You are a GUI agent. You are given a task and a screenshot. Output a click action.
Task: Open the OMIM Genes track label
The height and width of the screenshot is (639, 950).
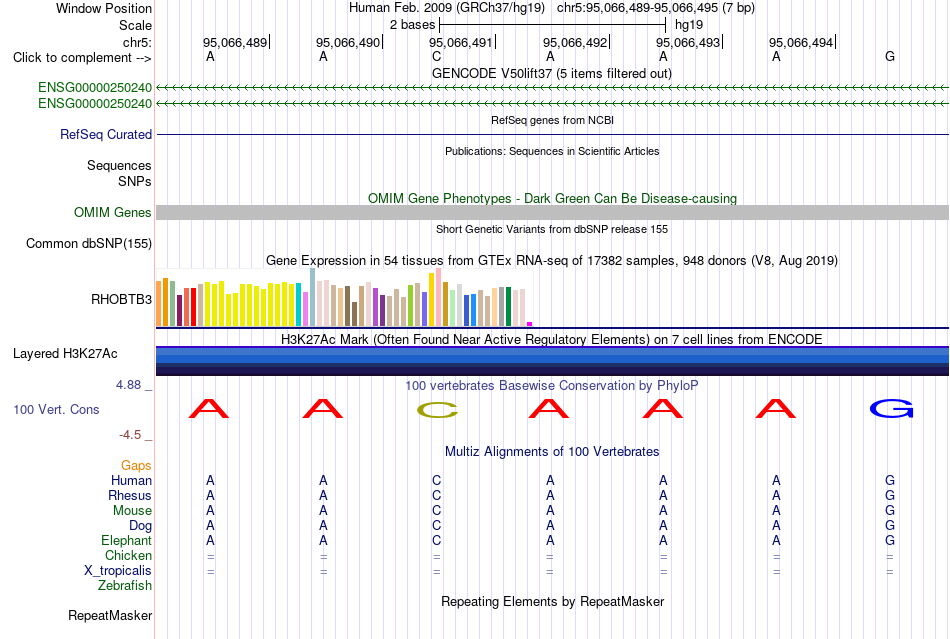(x=112, y=213)
